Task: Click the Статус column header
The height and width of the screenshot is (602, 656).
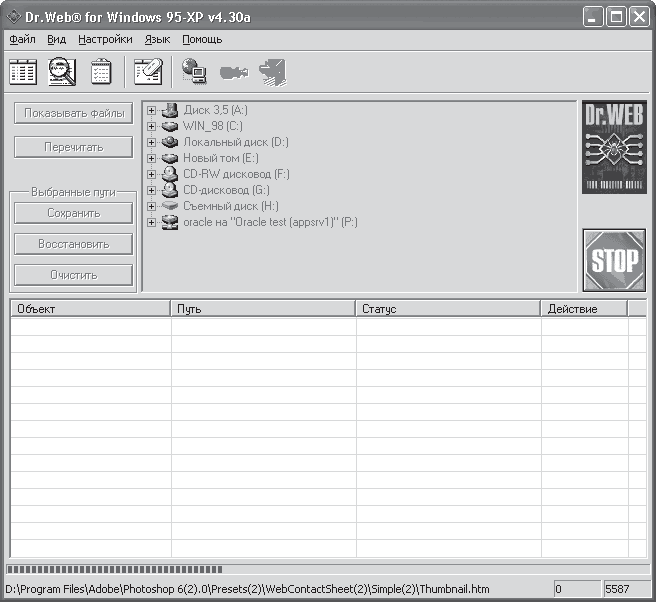Action: tap(448, 309)
